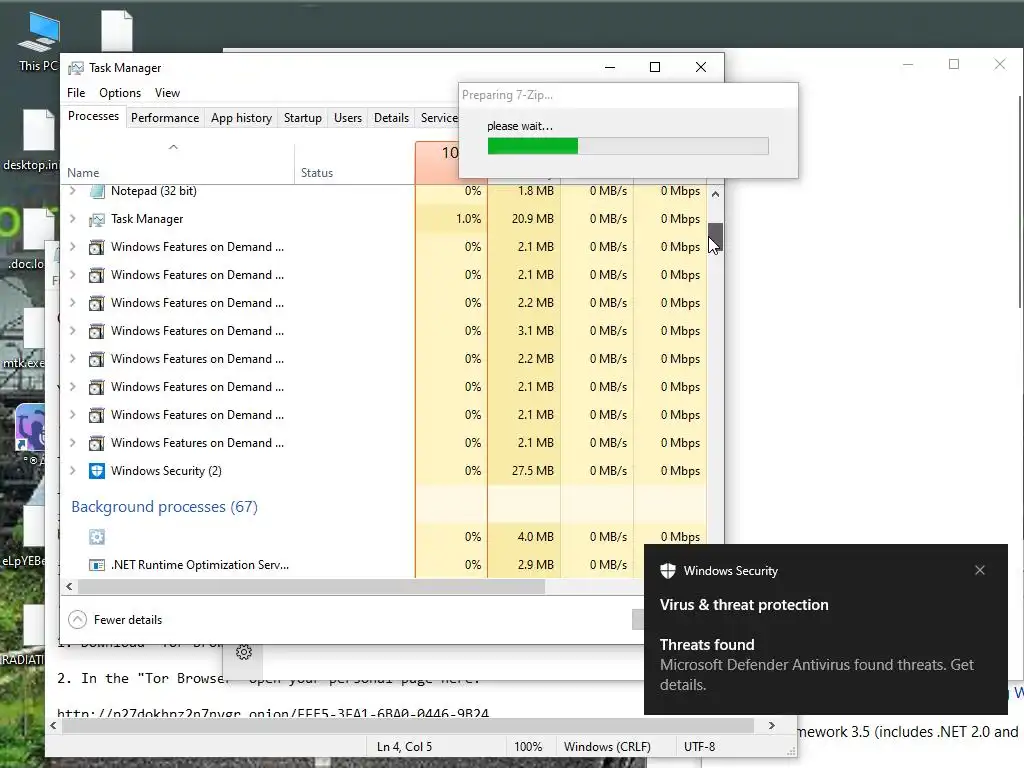This screenshot has height=768, width=1024.
Task: Open the View menu in Task Manager
Action: click(x=167, y=93)
